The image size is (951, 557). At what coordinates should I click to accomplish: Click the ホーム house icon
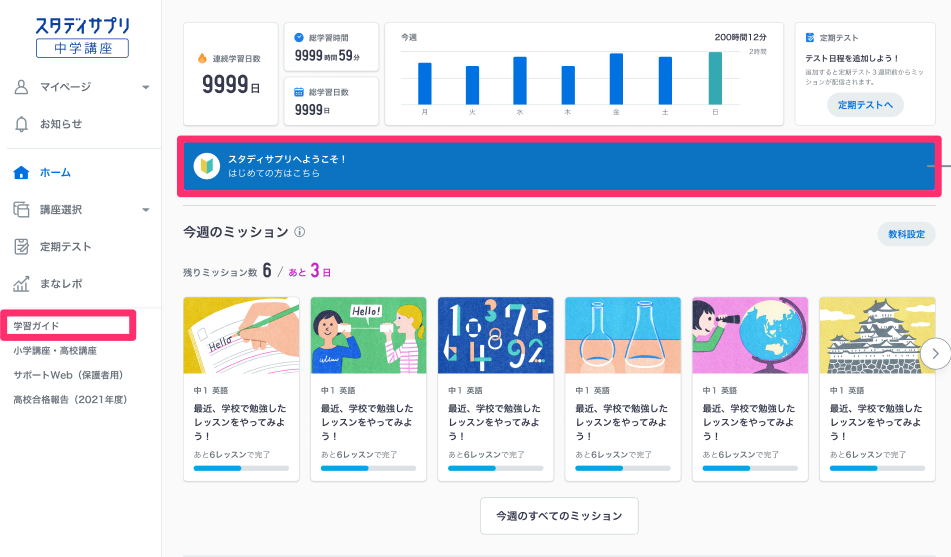pyautogui.click(x=21, y=173)
